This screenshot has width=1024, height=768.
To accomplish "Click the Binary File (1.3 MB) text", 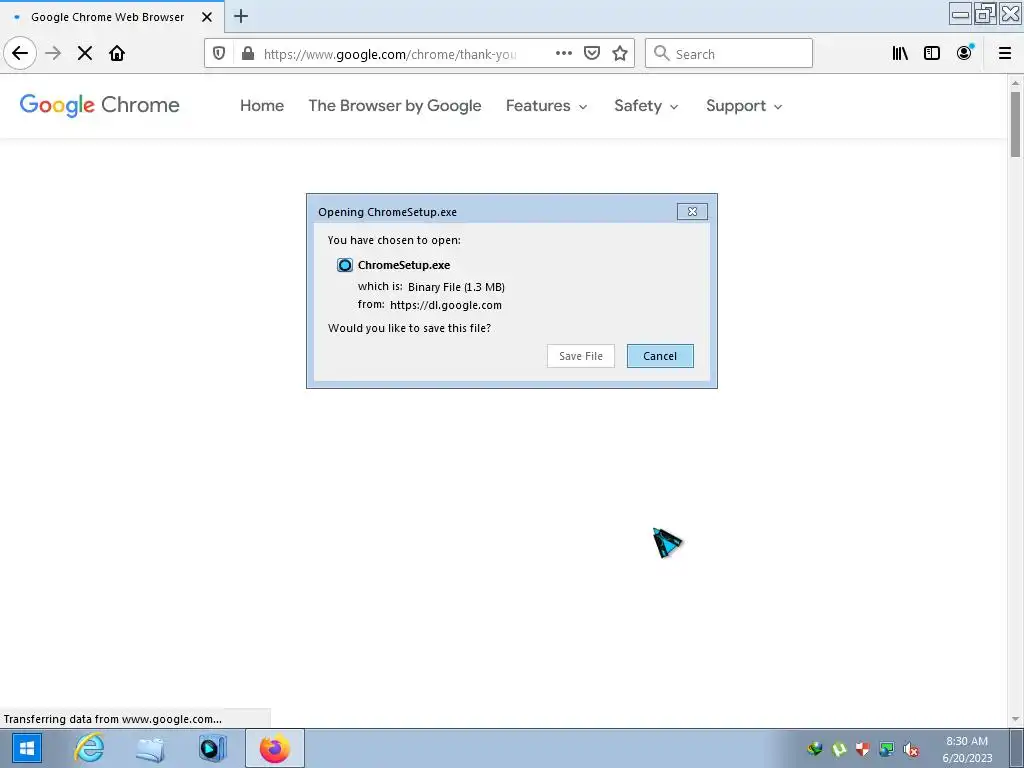I will coord(456,287).
